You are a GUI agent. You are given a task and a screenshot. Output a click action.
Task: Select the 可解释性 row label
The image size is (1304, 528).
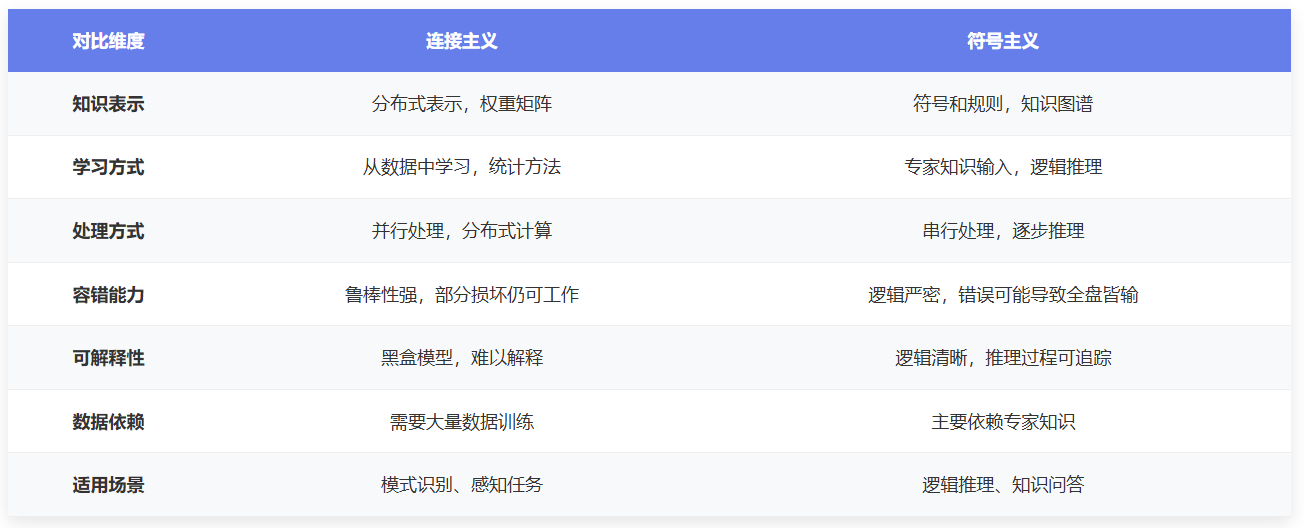pyautogui.click(x=108, y=358)
